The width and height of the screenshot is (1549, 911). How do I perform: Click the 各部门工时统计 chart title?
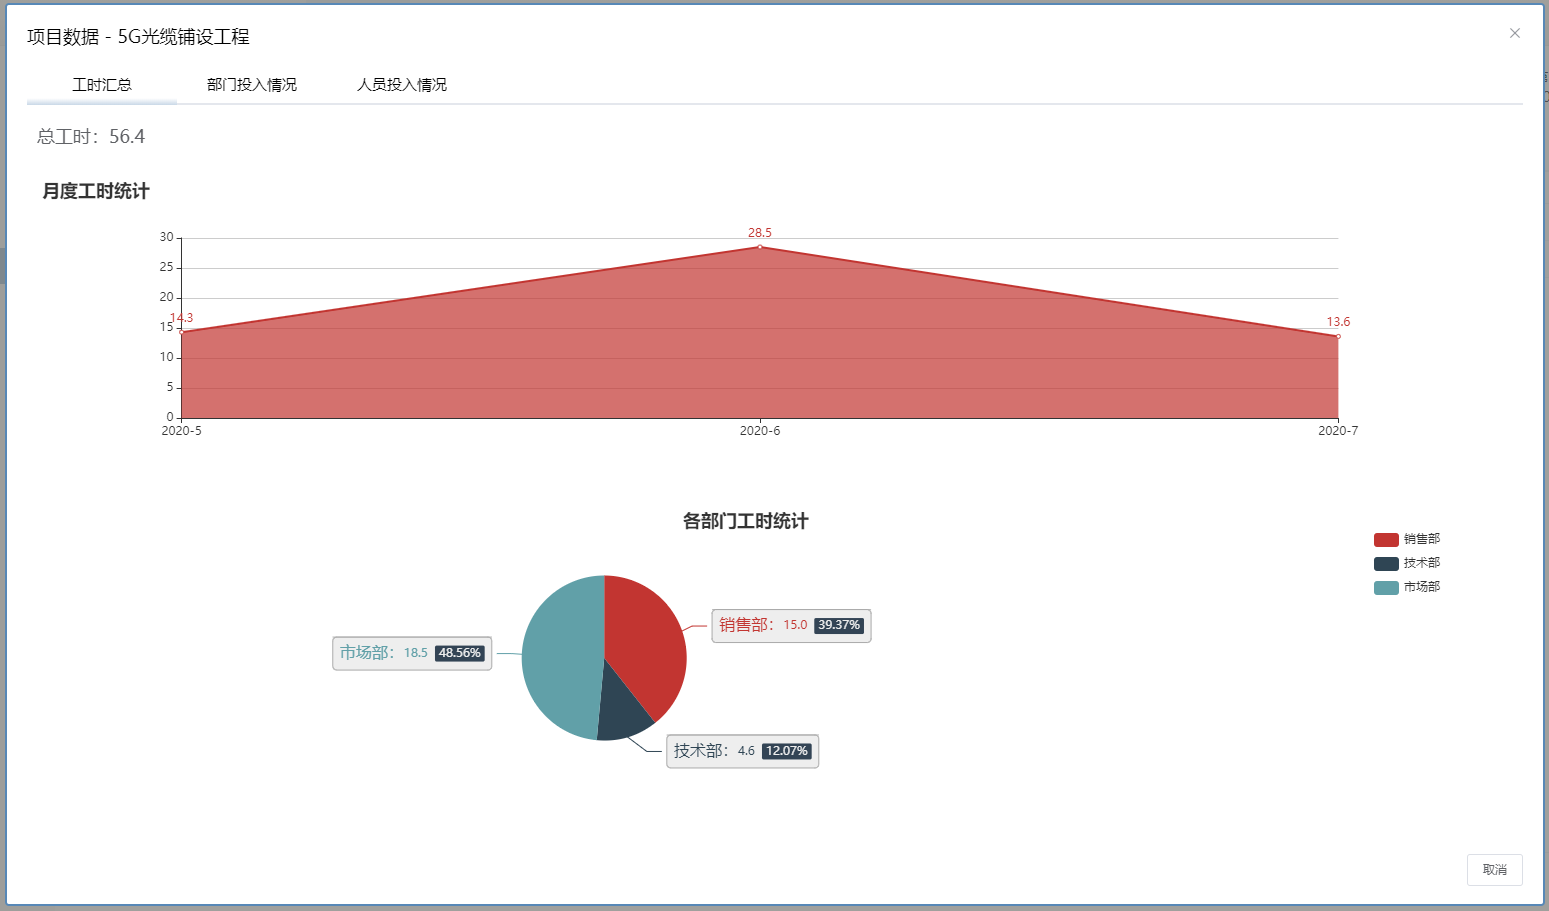click(x=746, y=521)
